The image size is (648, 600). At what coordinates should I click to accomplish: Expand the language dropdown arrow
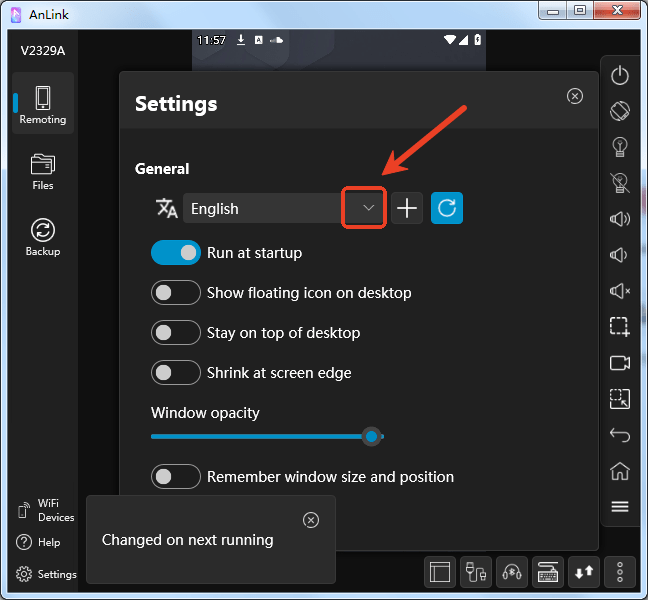(368, 208)
